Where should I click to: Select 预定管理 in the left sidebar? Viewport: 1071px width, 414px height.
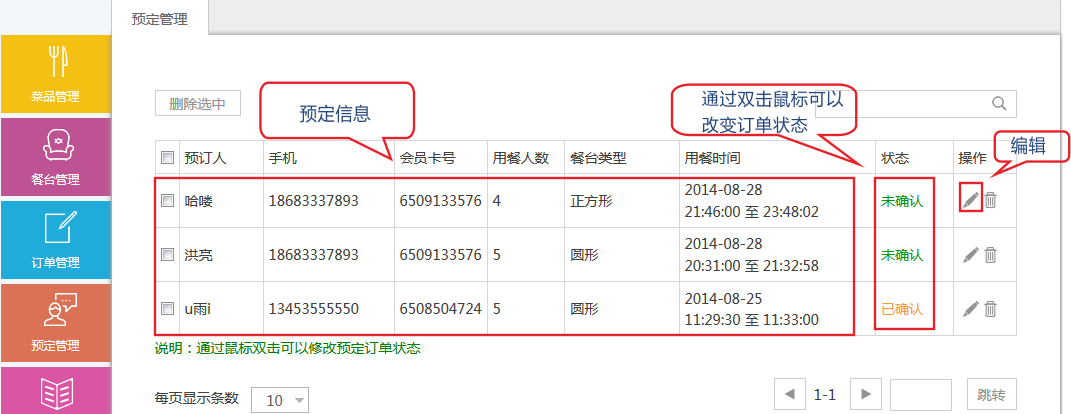coord(55,321)
